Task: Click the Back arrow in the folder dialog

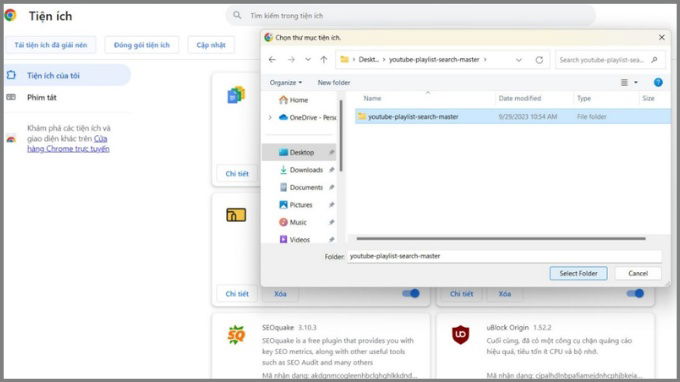Action: [272, 60]
